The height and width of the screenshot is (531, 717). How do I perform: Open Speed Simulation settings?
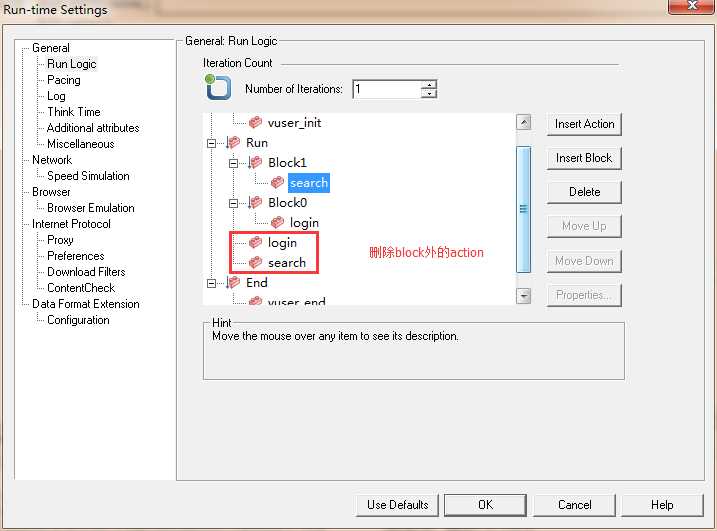pos(88,176)
